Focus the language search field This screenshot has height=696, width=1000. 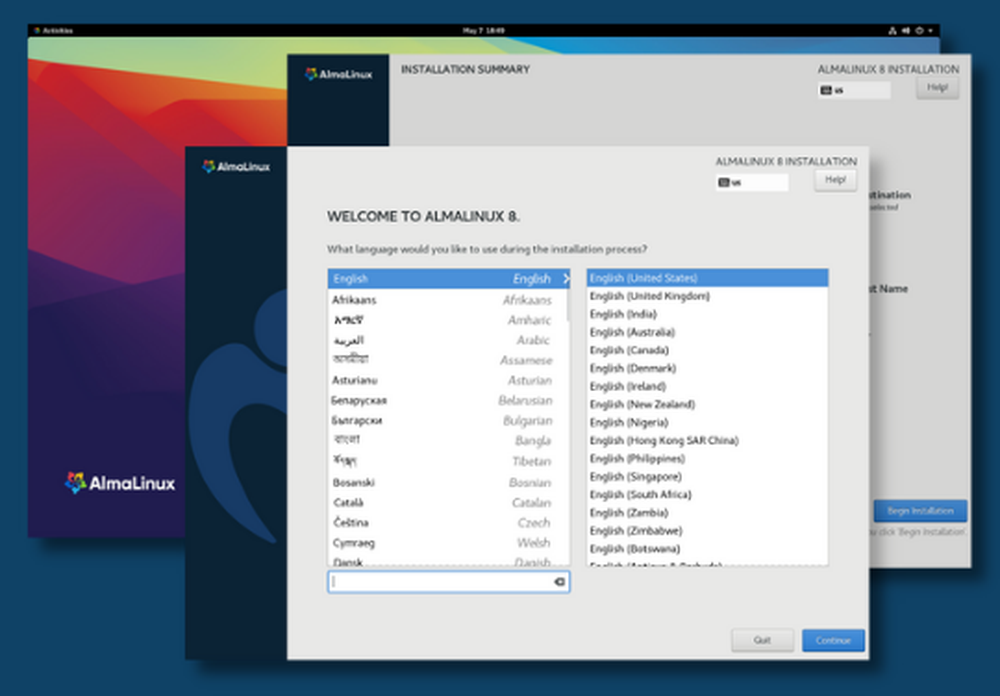448,582
